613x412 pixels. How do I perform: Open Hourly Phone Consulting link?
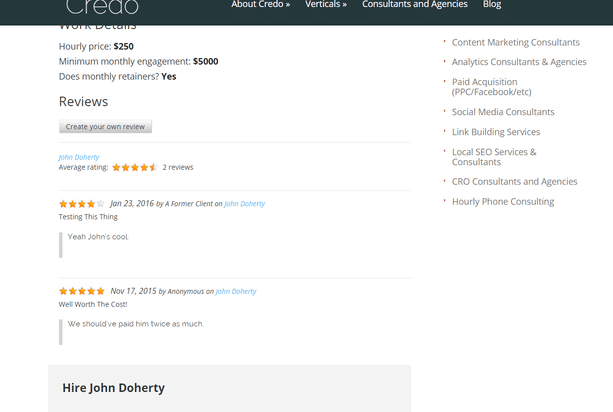tap(503, 202)
